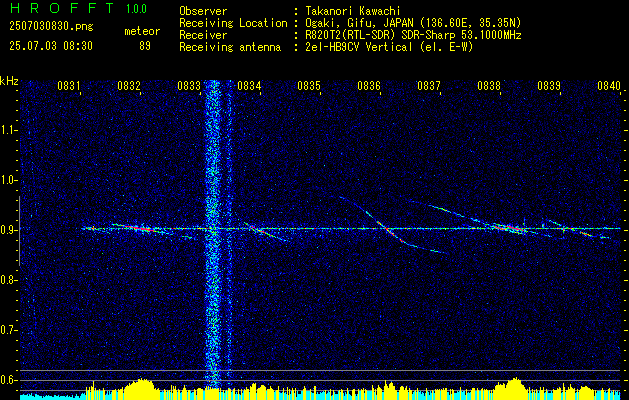
Task: Click the meteor count label
Action: pos(142,31)
